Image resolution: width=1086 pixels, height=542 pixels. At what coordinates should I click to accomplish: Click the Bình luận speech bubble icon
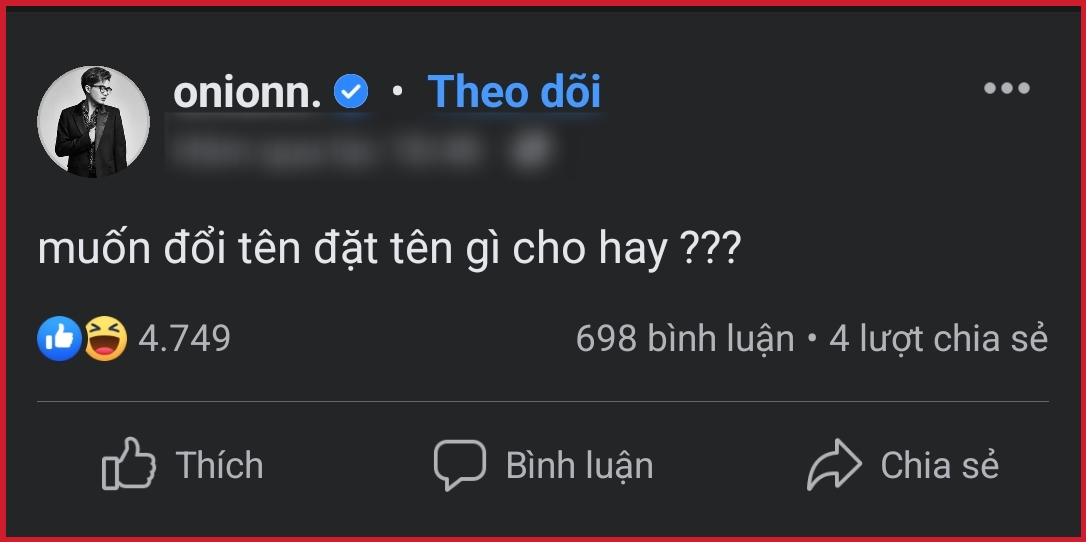pyautogui.click(x=460, y=464)
